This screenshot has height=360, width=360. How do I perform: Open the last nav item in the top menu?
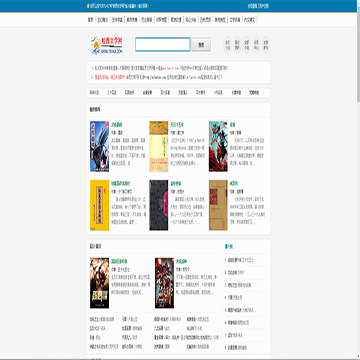click(x=249, y=20)
